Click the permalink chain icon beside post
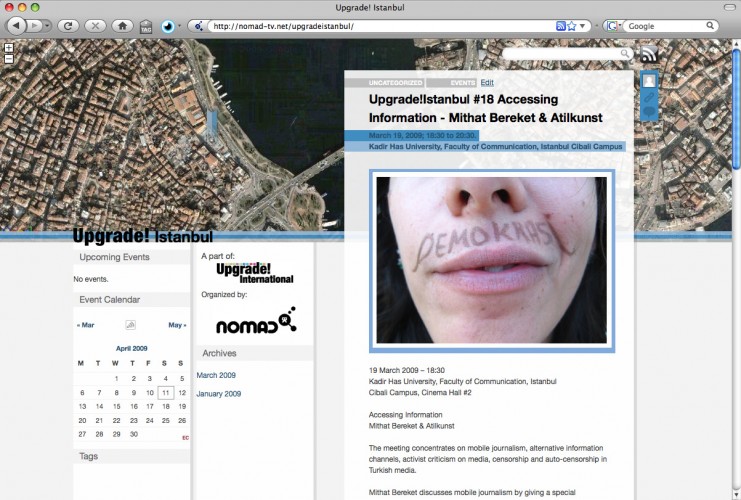This screenshot has width=741, height=500. click(649, 97)
